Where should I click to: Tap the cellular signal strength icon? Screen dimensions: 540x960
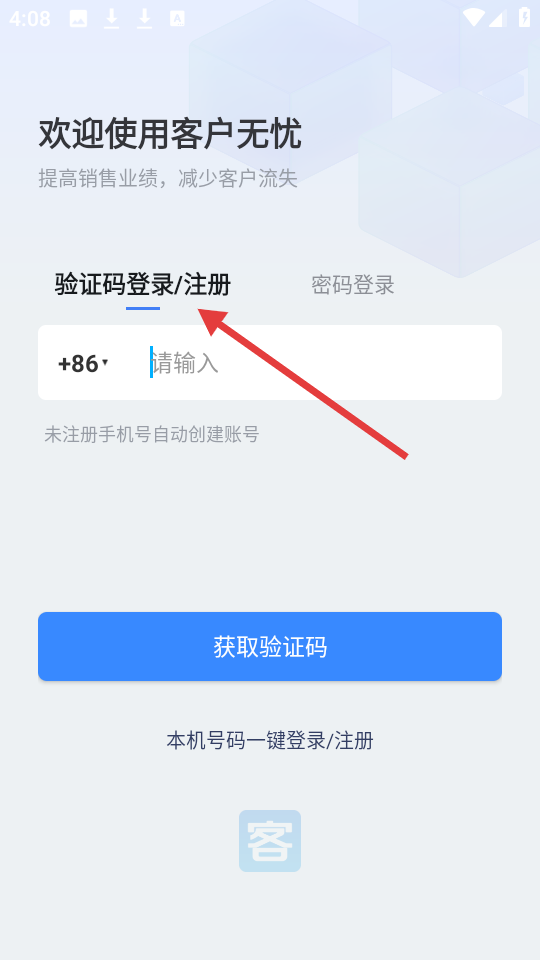click(x=497, y=18)
